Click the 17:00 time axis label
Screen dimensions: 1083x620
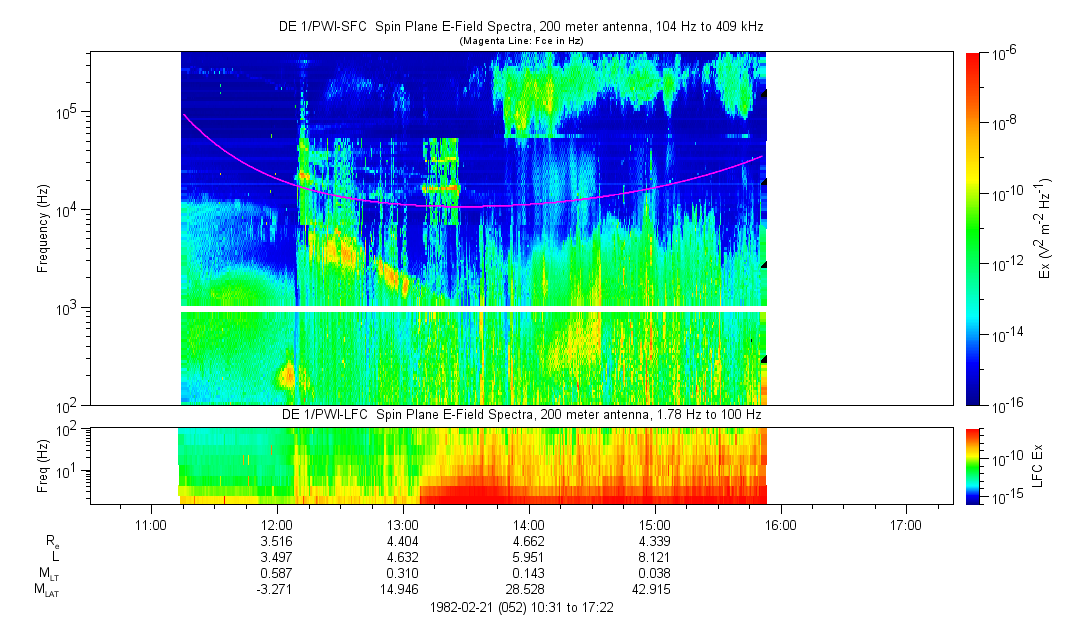905,525
